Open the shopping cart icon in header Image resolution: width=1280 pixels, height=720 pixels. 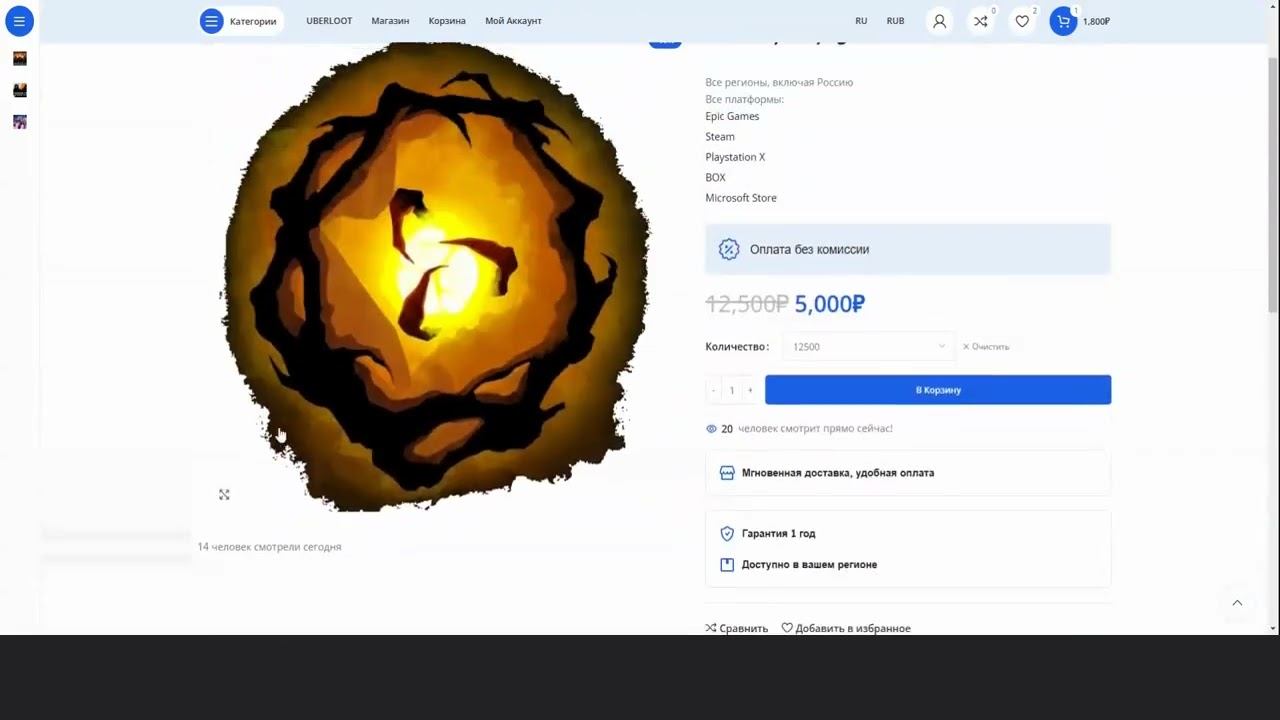(1063, 21)
